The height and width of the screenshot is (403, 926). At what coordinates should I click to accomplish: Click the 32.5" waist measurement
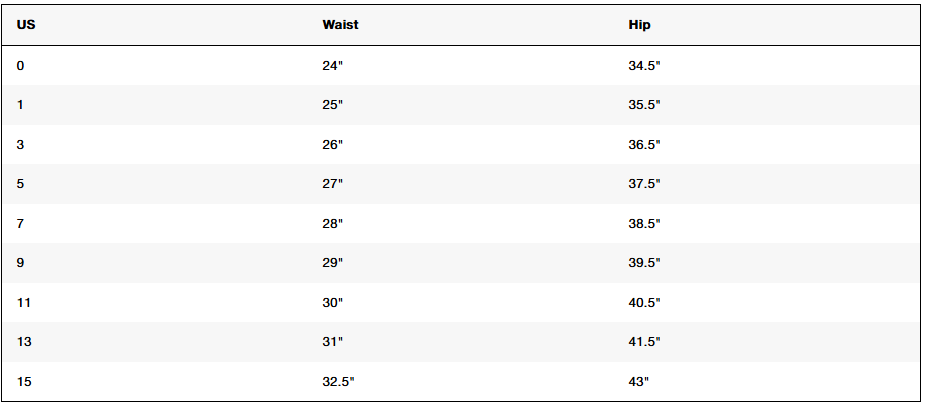pos(338,382)
